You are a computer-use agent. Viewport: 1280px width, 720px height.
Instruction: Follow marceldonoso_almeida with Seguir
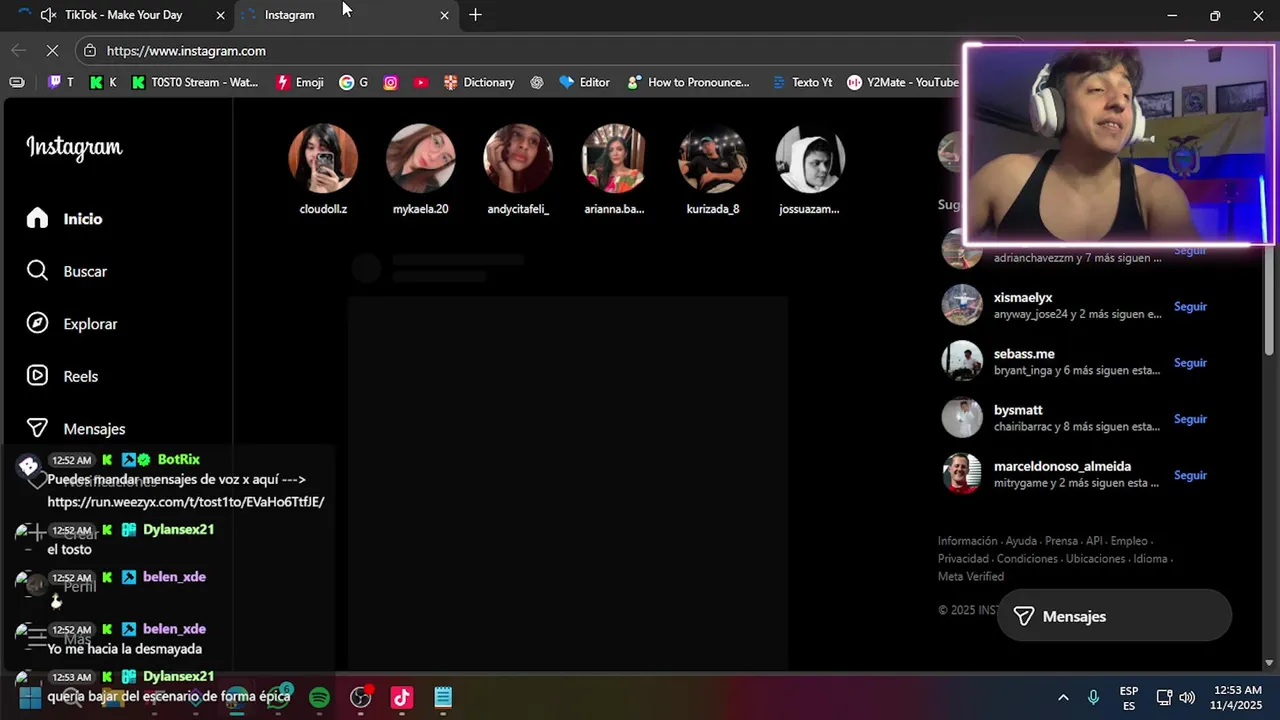click(x=1190, y=475)
